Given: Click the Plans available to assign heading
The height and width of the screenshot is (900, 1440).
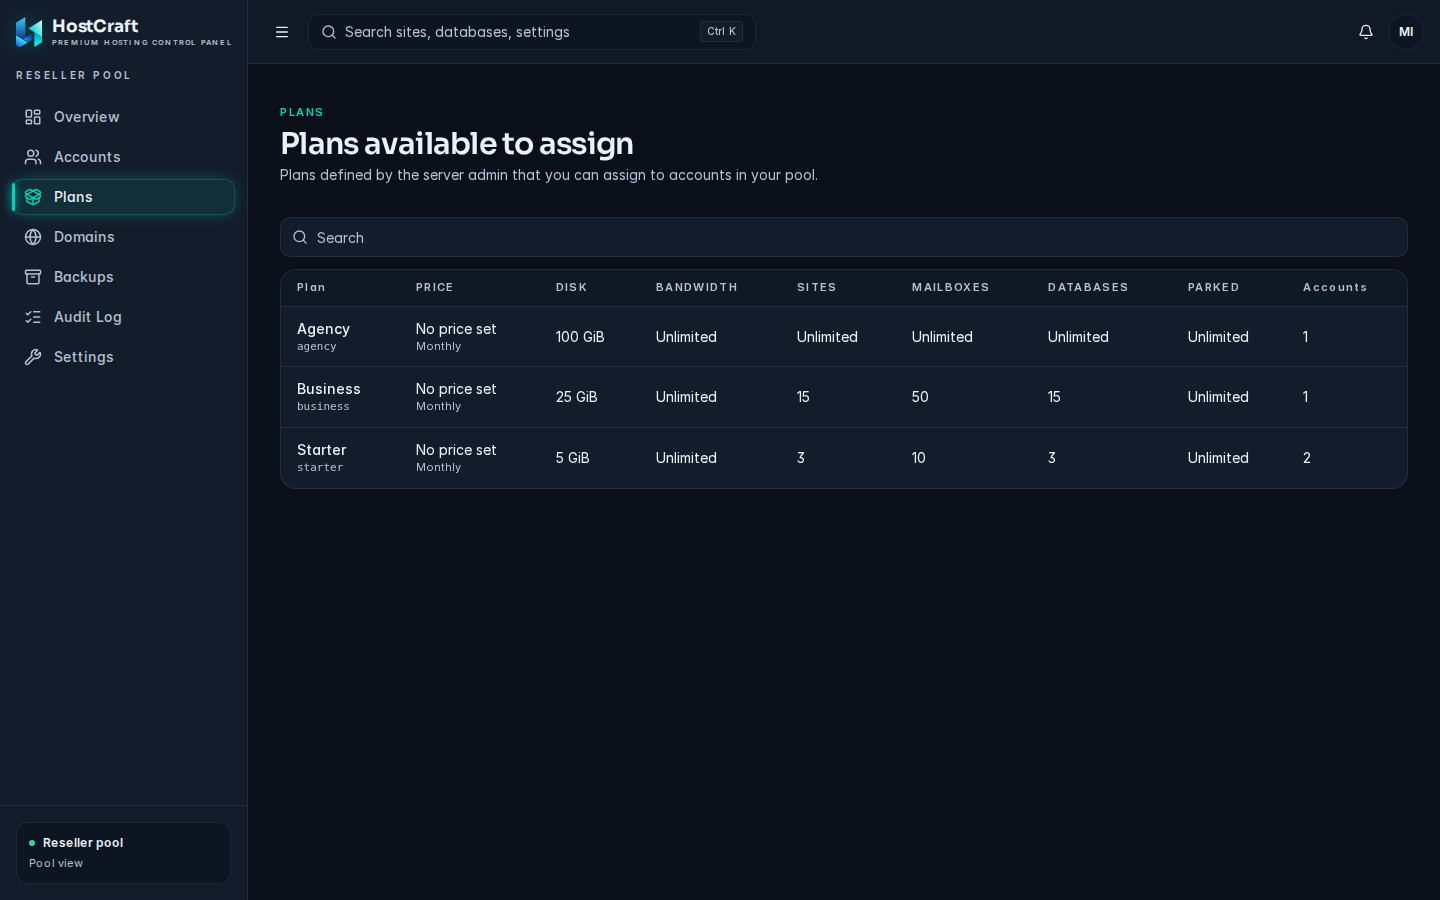Looking at the screenshot, I should point(457,144).
